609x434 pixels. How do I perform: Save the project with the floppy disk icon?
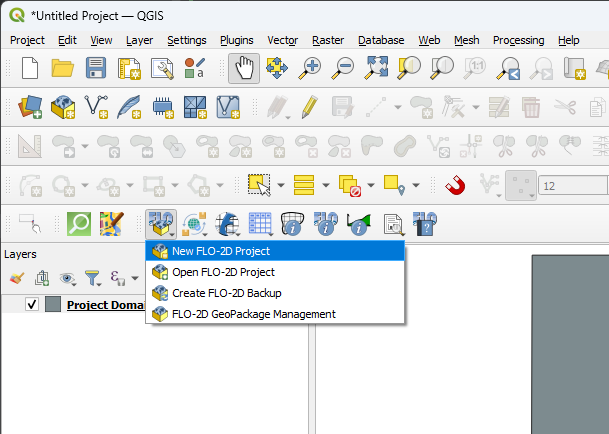pos(96,68)
